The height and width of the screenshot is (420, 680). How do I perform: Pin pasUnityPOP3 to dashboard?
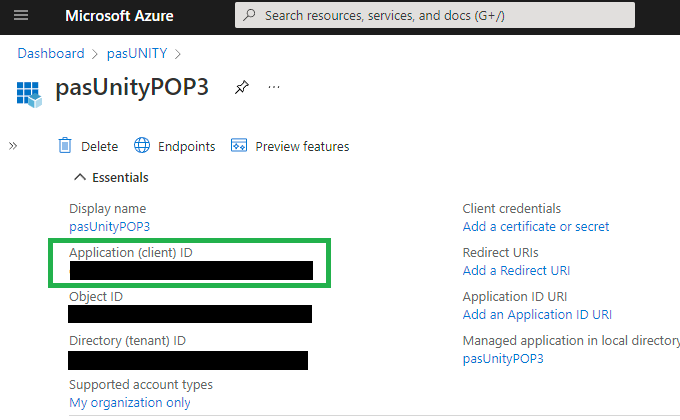tap(242, 87)
